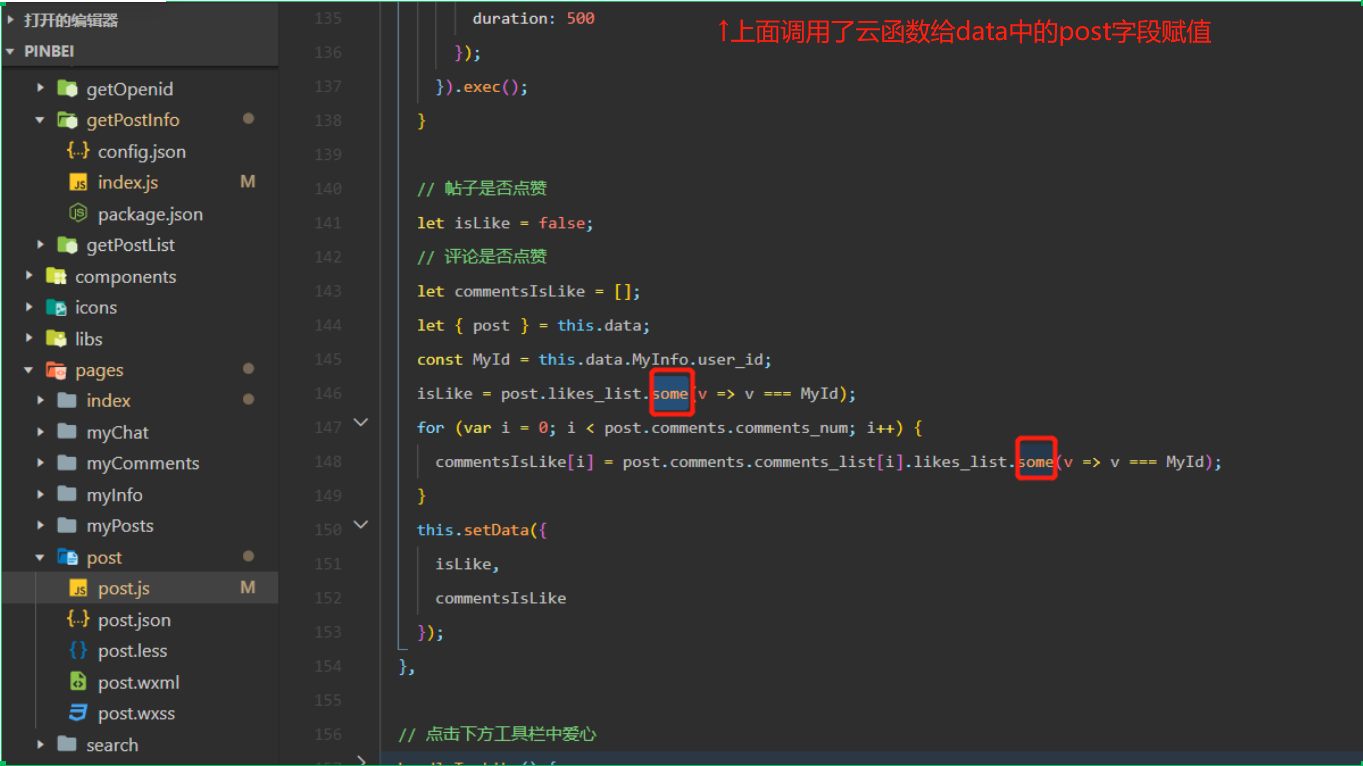Screen dimensions: 1363x766
Task: Select the post.js file row
Action: point(140,588)
